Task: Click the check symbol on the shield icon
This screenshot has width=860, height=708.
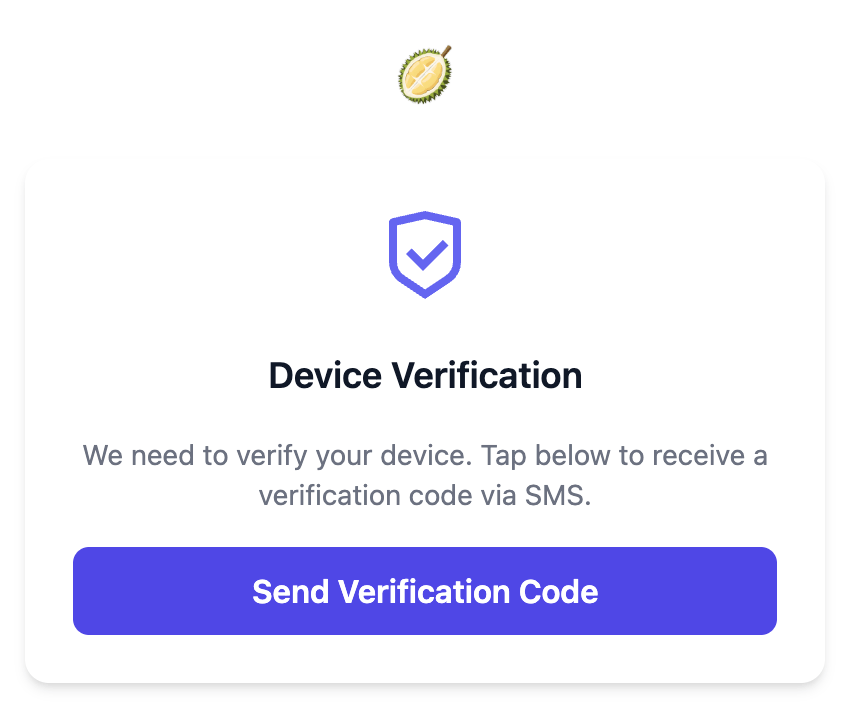Action: [x=425, y=258]
